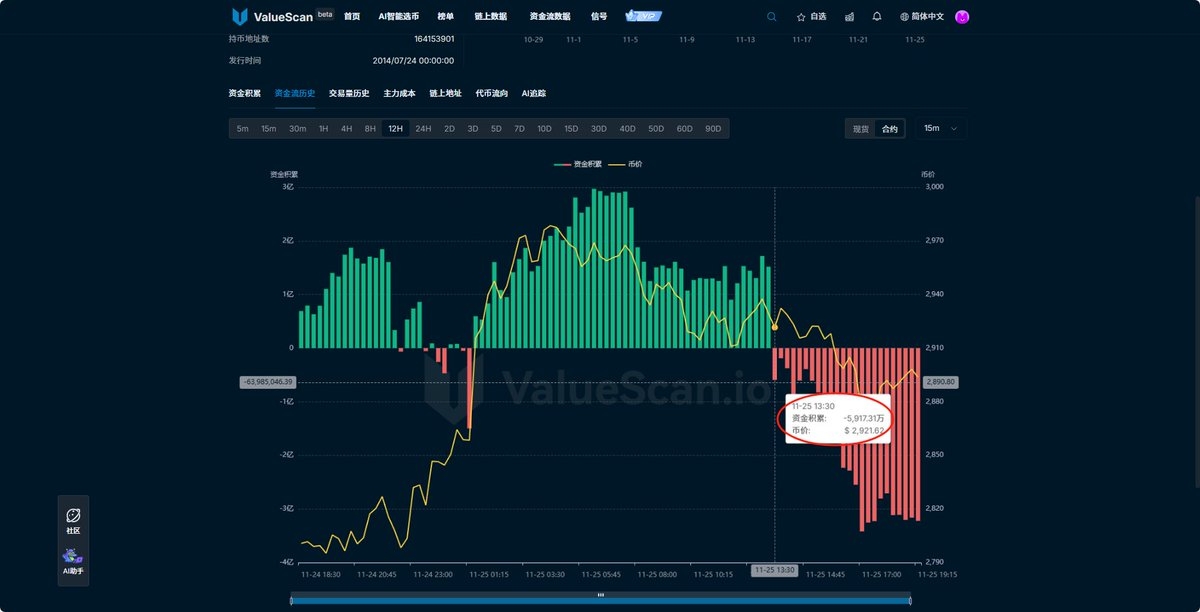The width and height of the screenshot is (1200, 612).
Task: Select the 15D period button
Action: coord(571,129)
